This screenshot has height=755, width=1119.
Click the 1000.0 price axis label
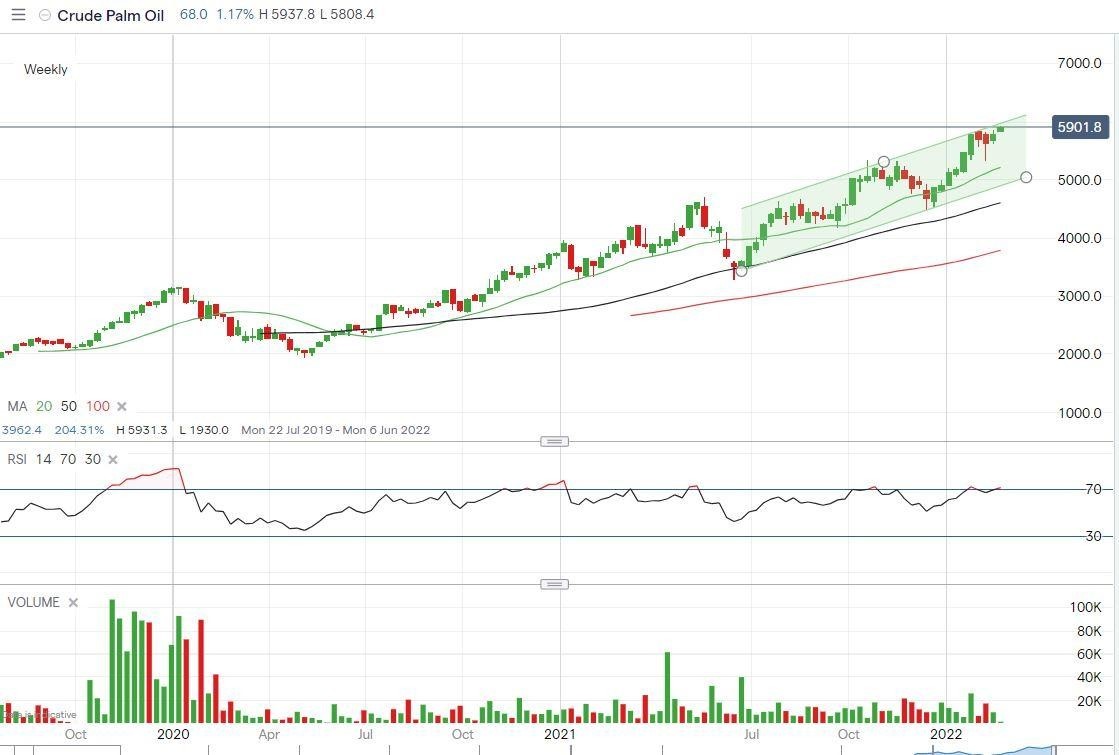pyautogui.click(x=1079, y=412)
